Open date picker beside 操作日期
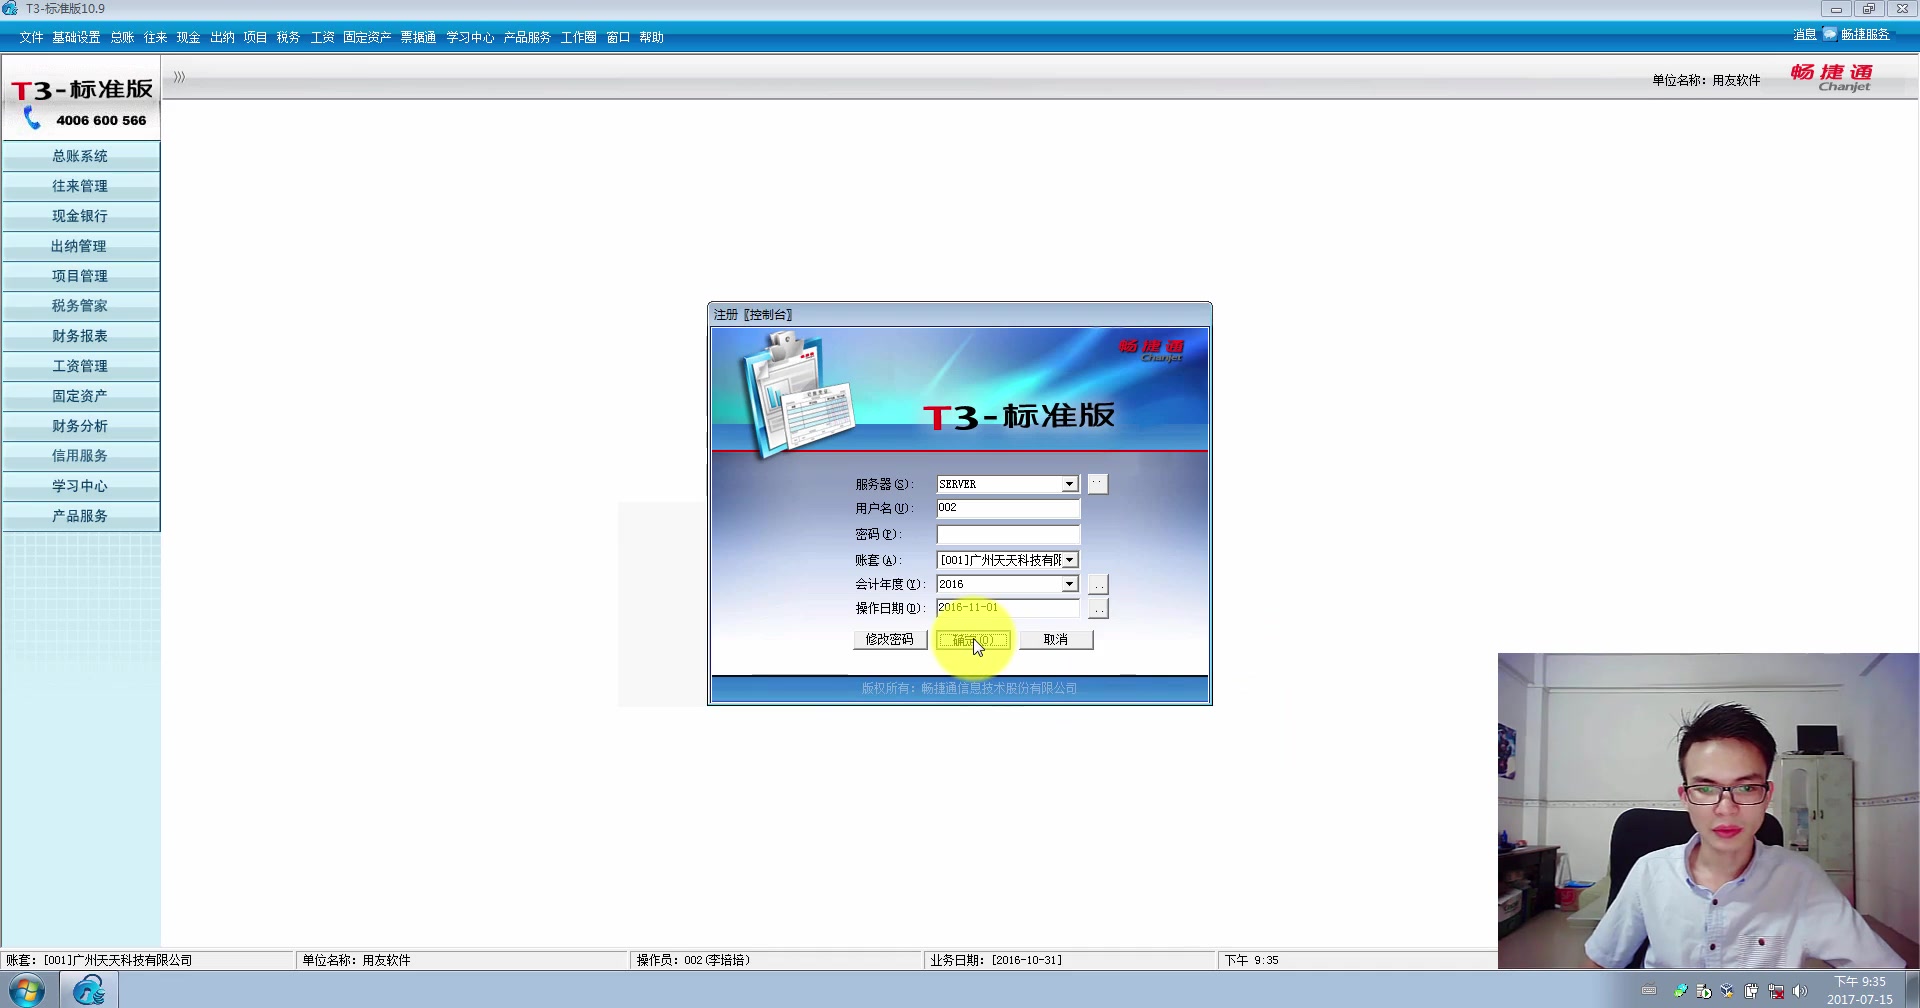1920x1008 pixels. coord(1098,608)
